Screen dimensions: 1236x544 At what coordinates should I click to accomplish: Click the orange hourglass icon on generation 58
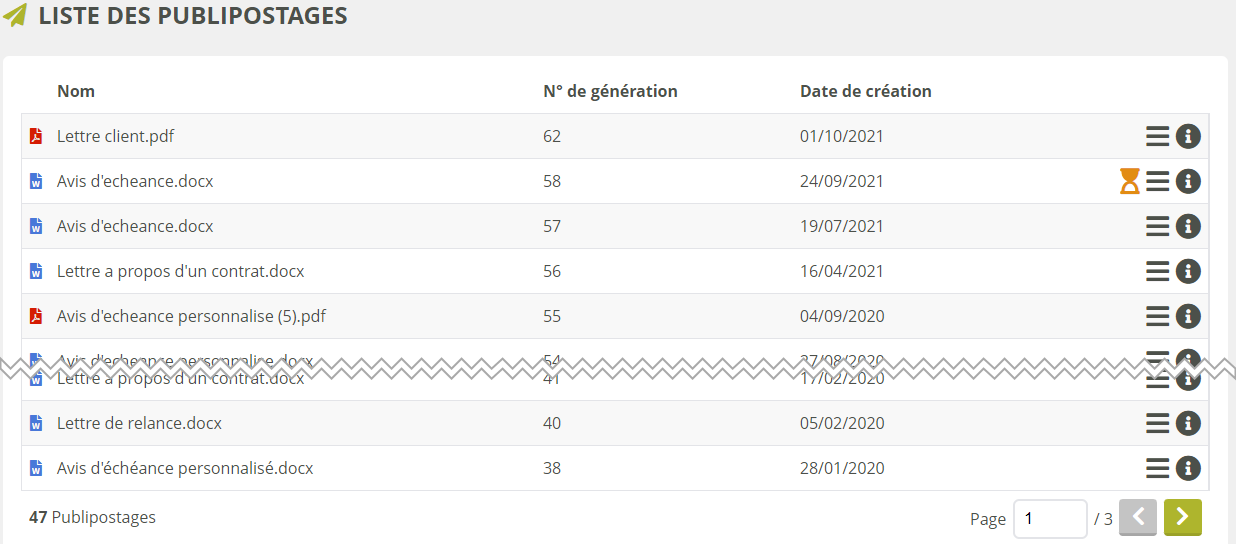click(x=1129, y=181)
